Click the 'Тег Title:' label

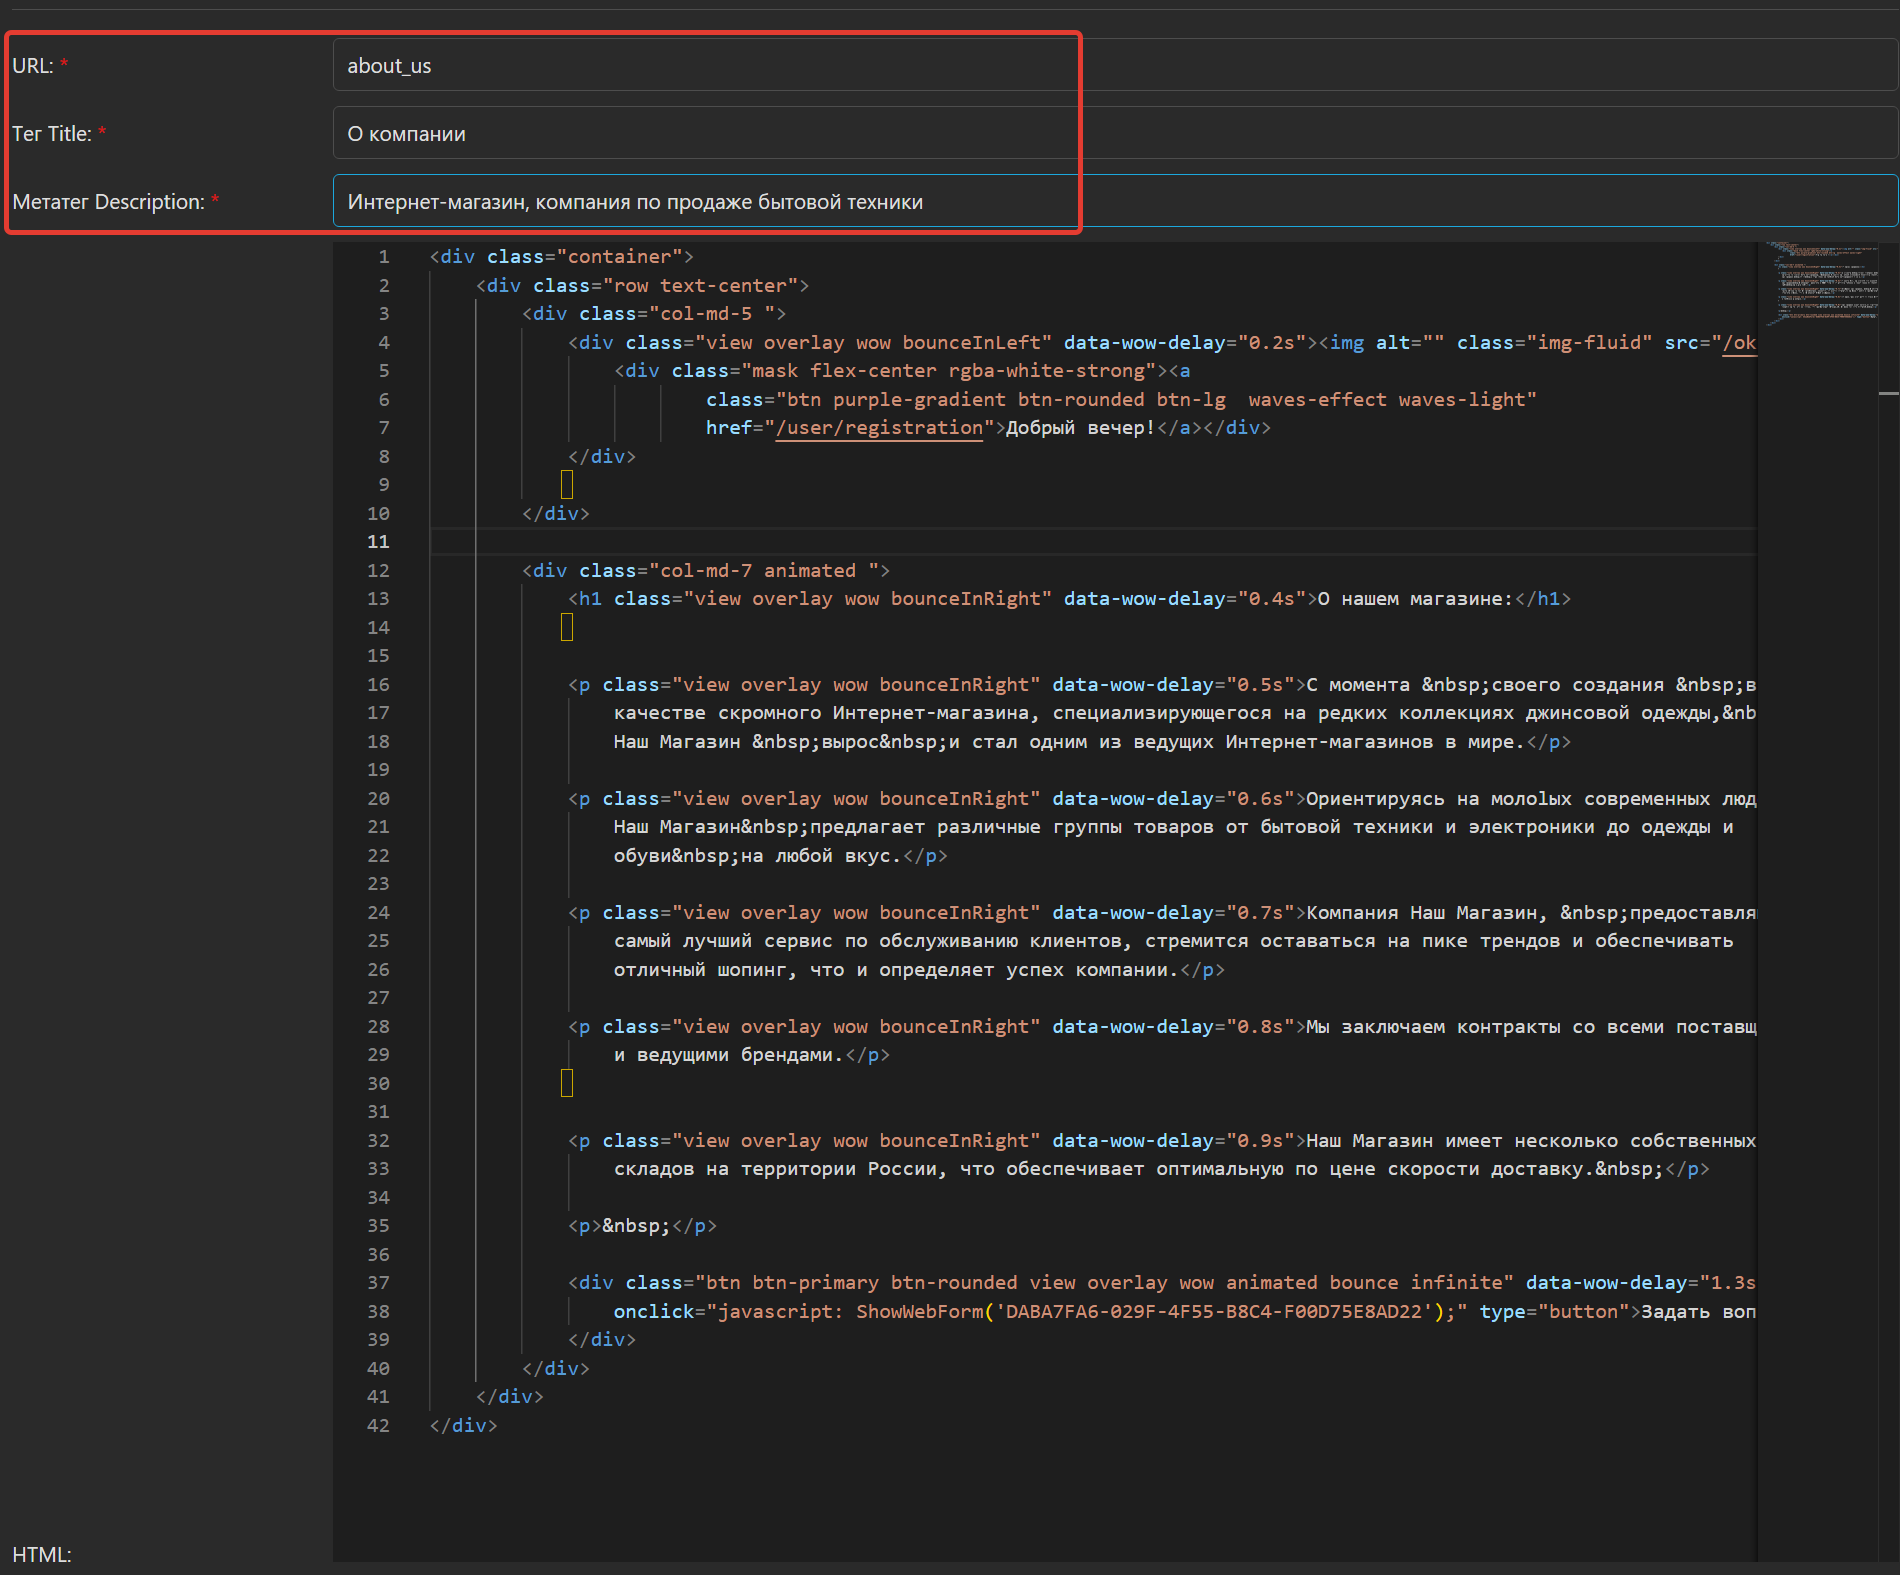52,134
